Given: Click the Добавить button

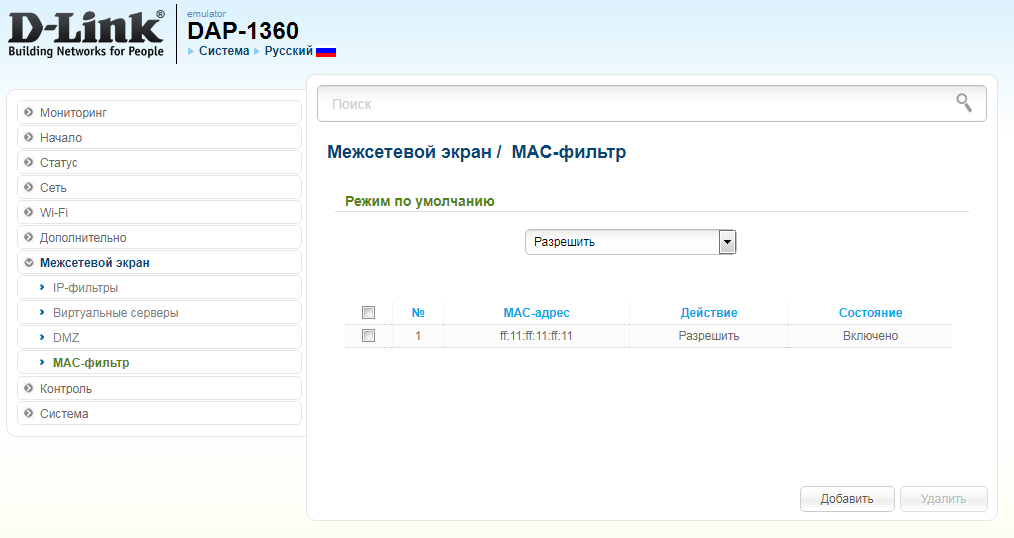Looking at the screenshot, I should click(847, 499).
